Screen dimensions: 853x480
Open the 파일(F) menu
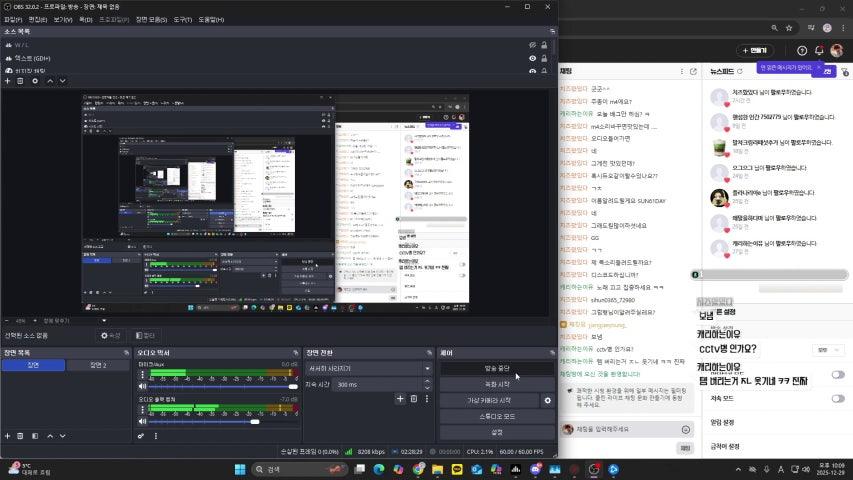point(14,19)
